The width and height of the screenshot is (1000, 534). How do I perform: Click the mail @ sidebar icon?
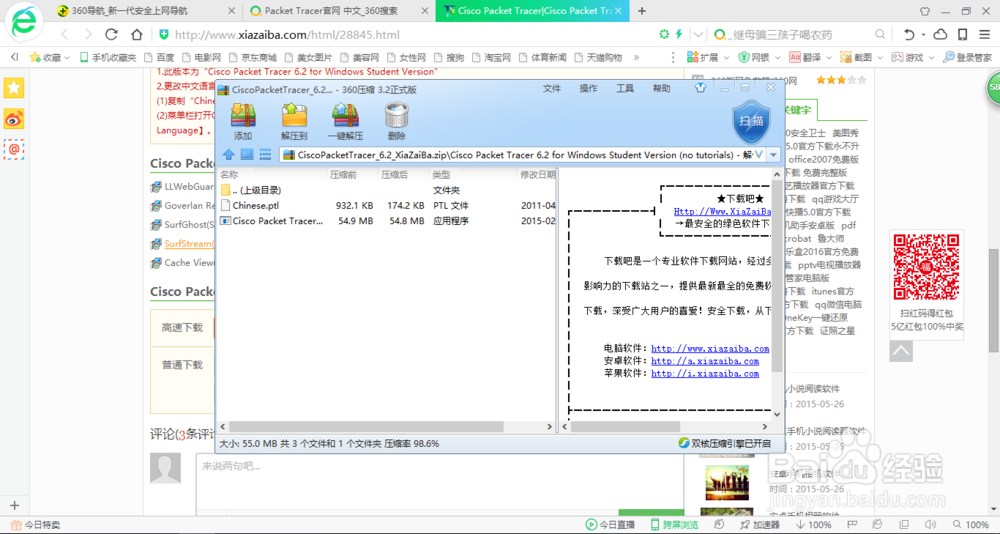tap(14, 149)
